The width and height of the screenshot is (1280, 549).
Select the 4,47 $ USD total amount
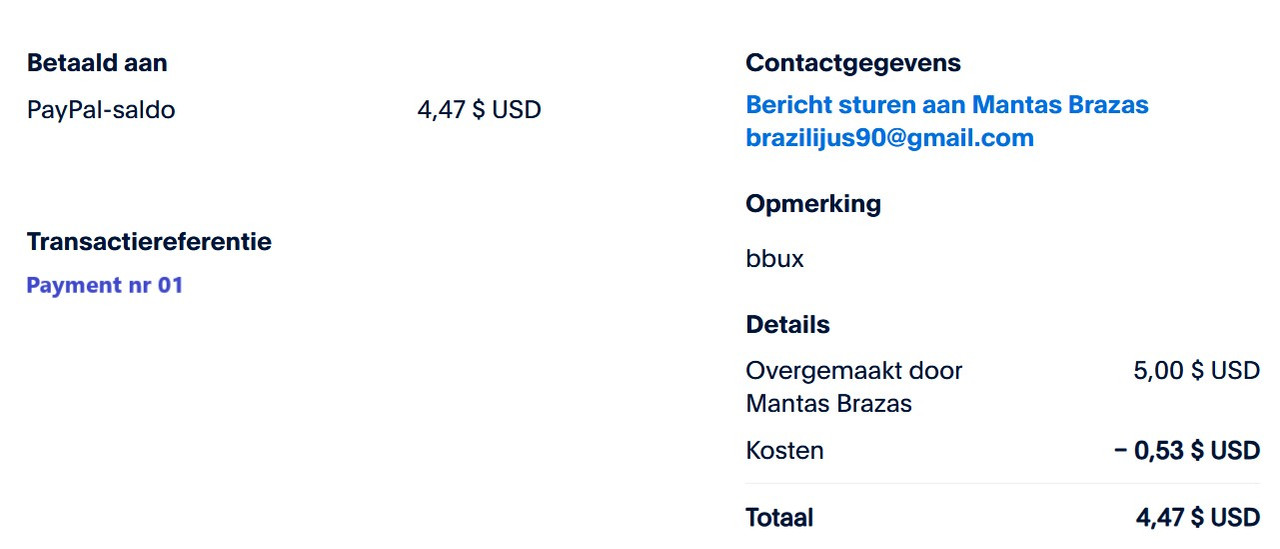pos(1198,518)
